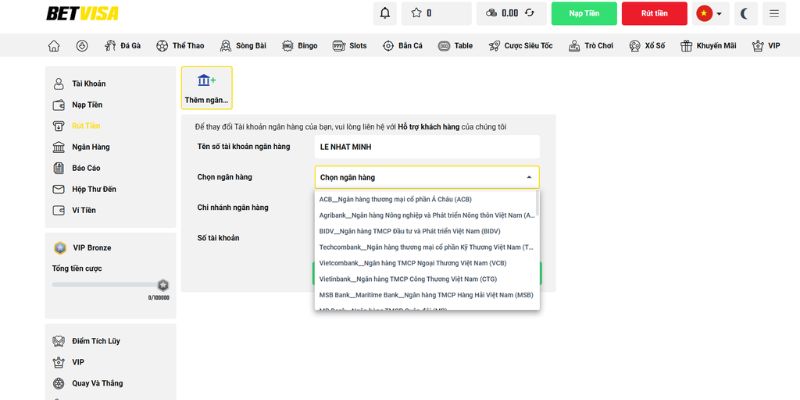This screenshot has height=400, width=800.
Task: Click the home icon in navigation bar
Action: click(54, 46)
